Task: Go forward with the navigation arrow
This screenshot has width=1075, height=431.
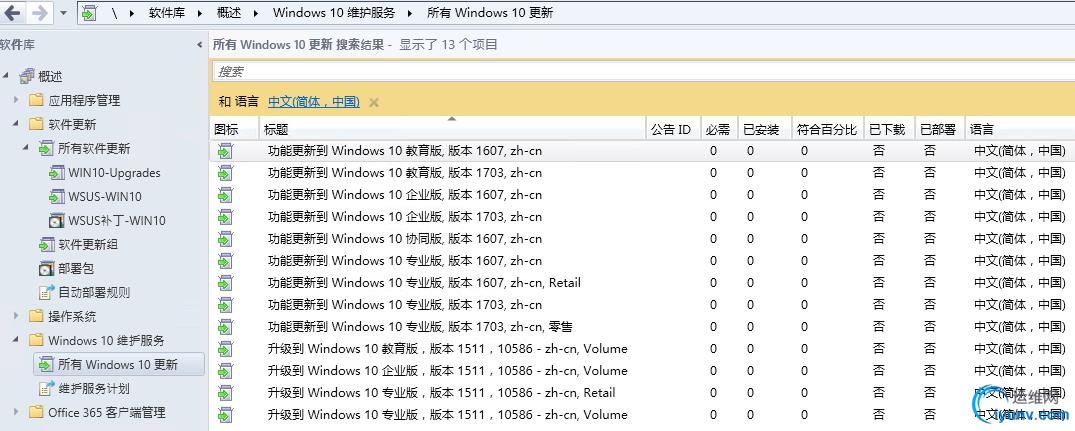Action: click(40, 12)
